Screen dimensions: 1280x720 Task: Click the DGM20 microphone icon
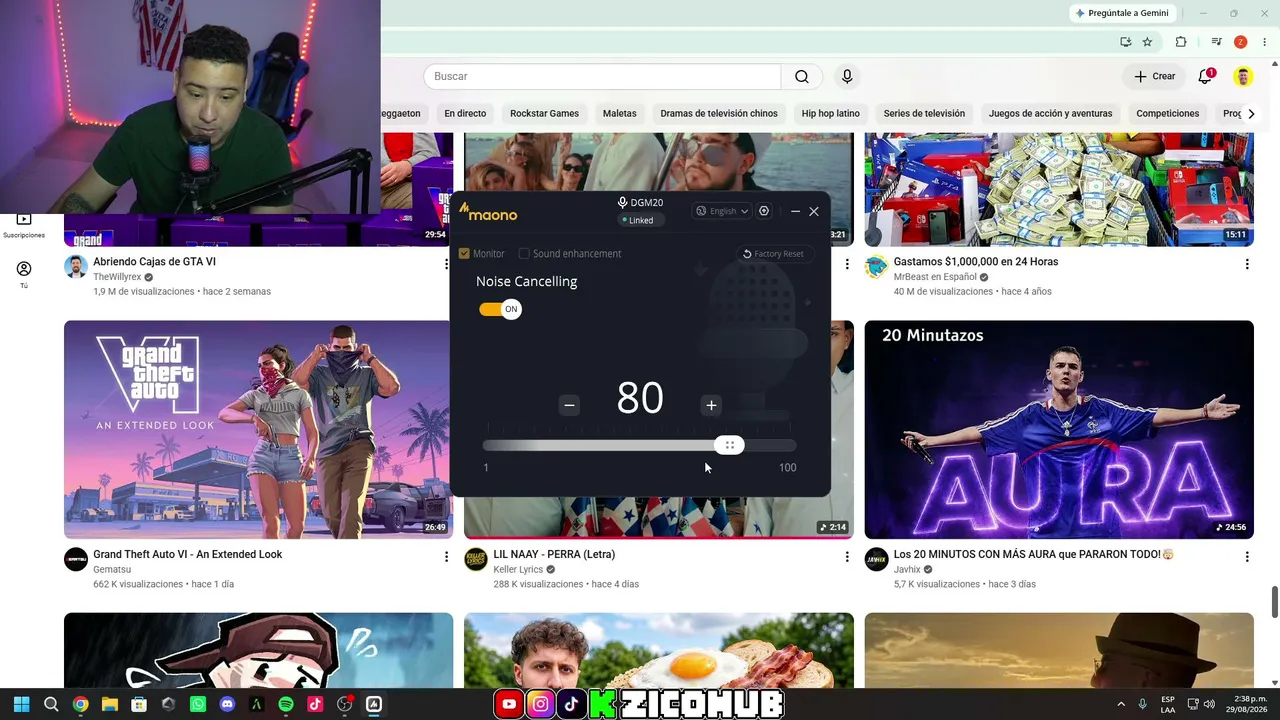point(622,203)
